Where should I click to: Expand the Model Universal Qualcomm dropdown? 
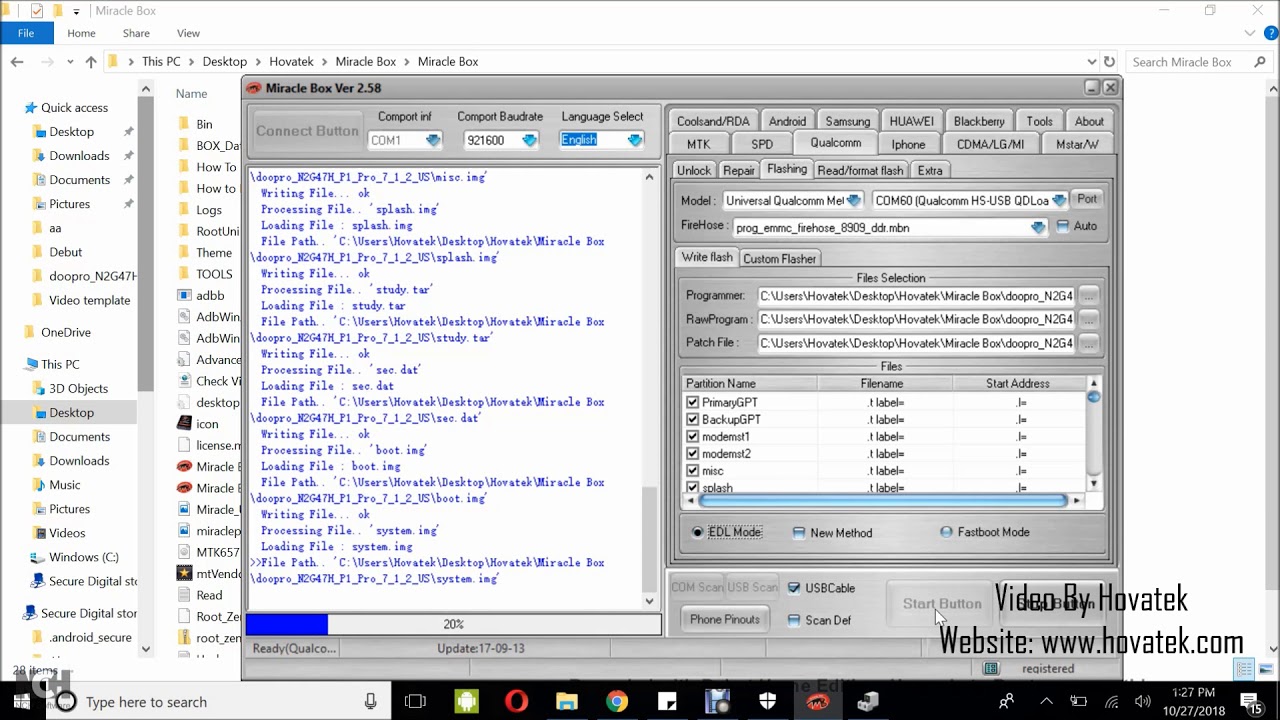pyautogui.click(x=853, y=200)
